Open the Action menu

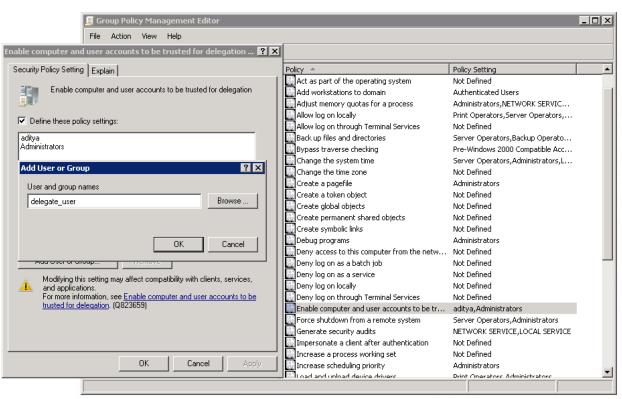(x=121, y=36)
